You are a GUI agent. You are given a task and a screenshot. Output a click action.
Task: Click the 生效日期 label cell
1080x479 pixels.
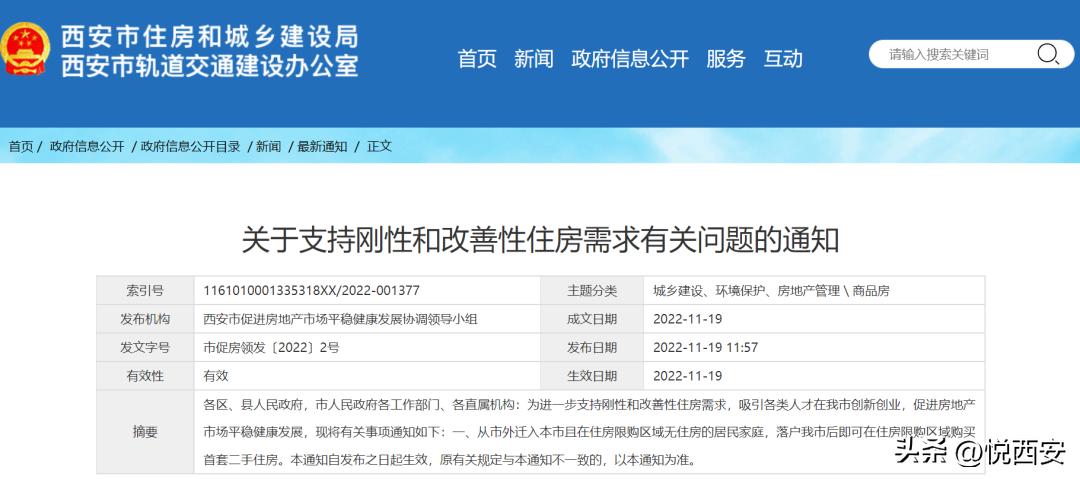tap(592, 376)
